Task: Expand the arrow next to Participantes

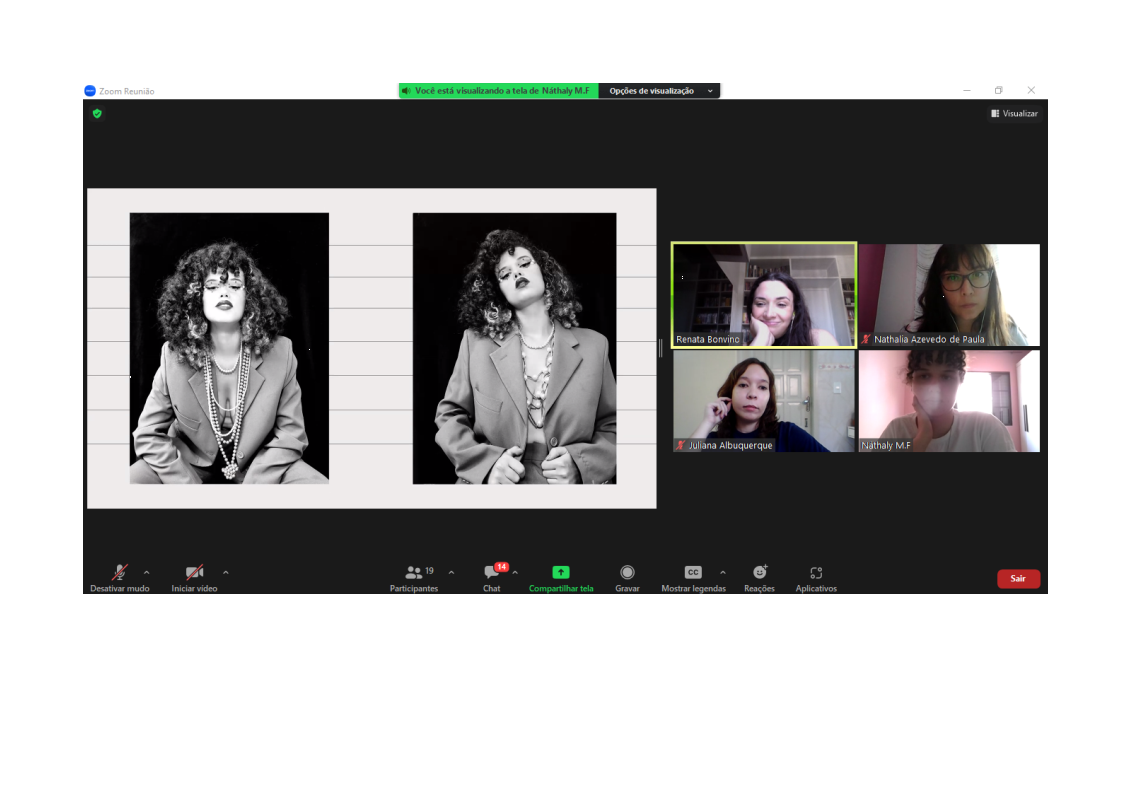Action: tap(451, 573)
